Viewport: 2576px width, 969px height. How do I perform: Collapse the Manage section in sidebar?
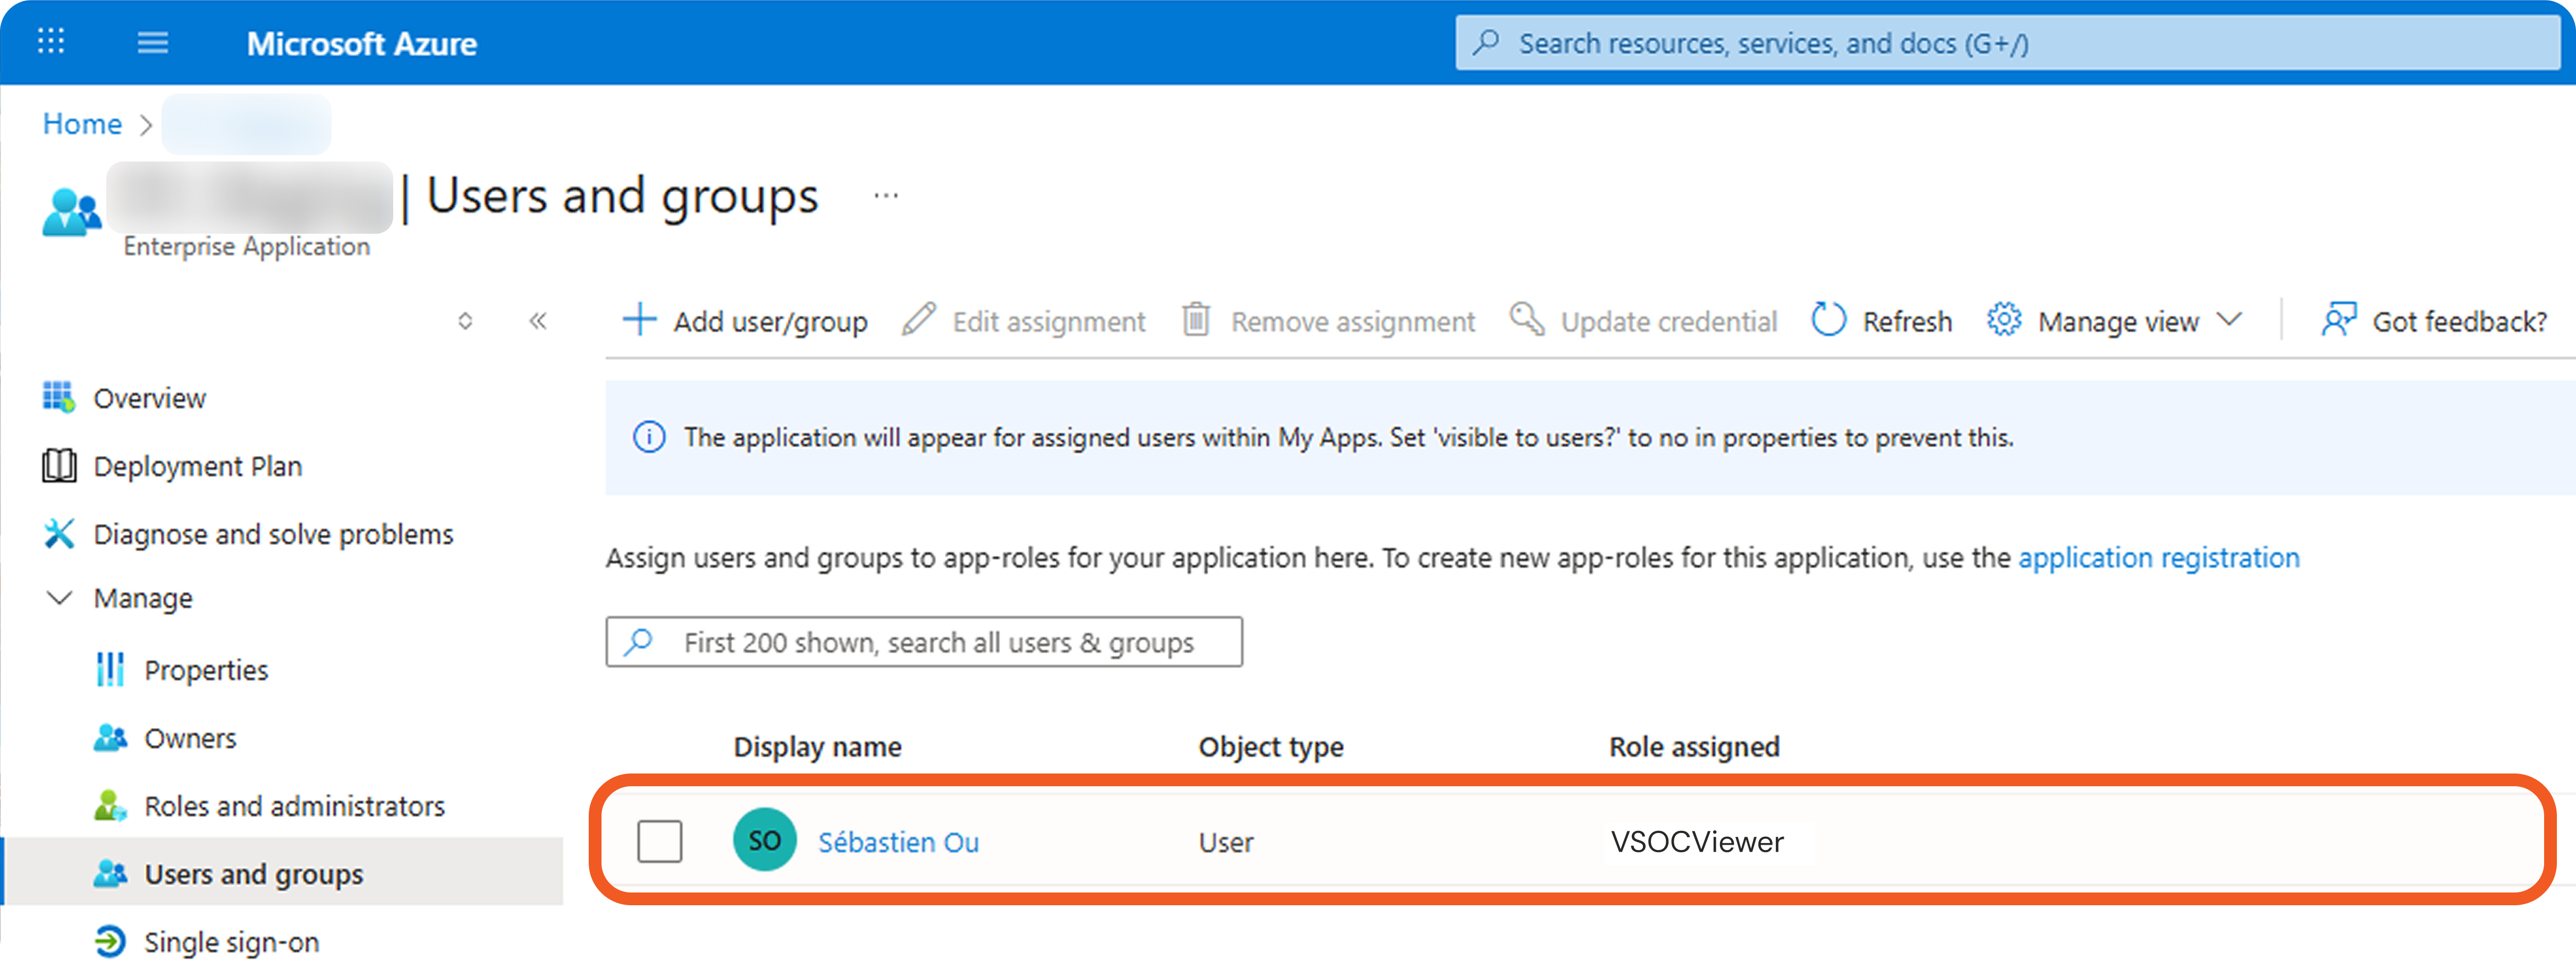click(x=60, y=598)
